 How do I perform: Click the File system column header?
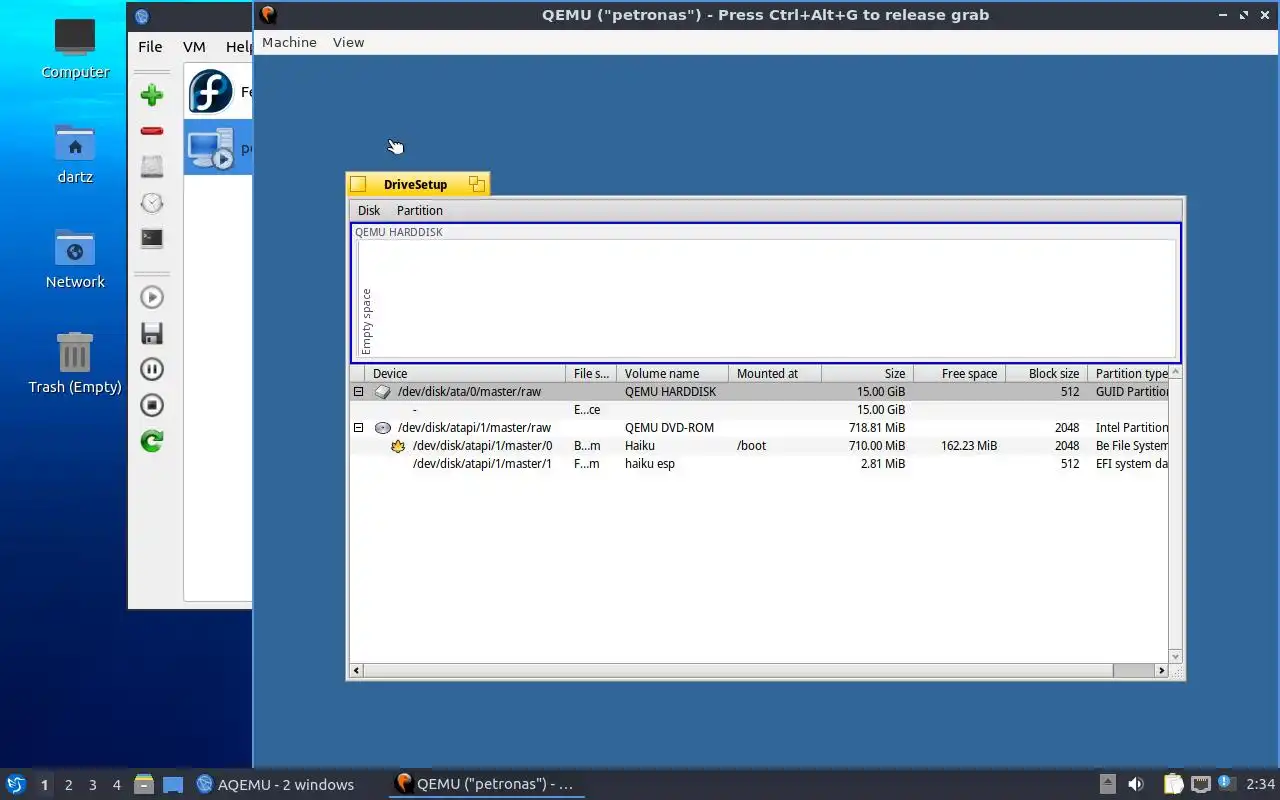click(591, 374)
